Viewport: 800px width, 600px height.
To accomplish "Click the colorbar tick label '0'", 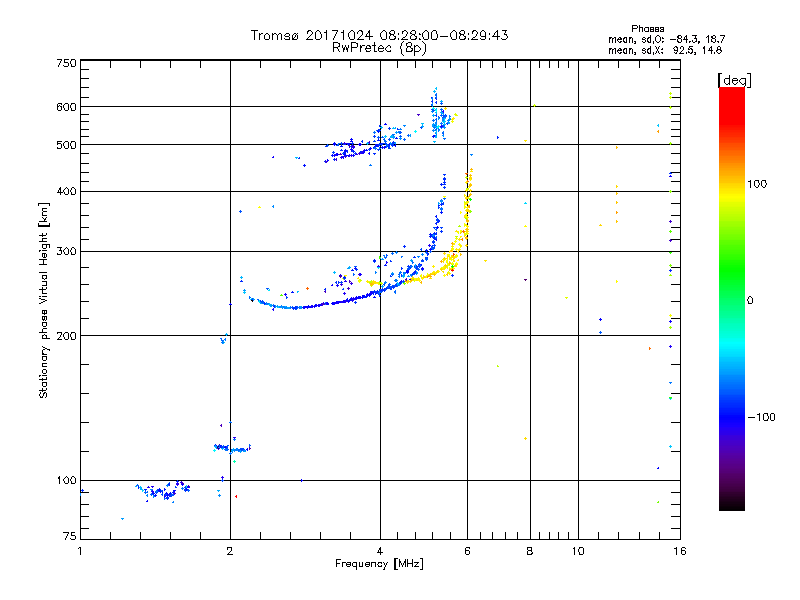I will (750, 301).
